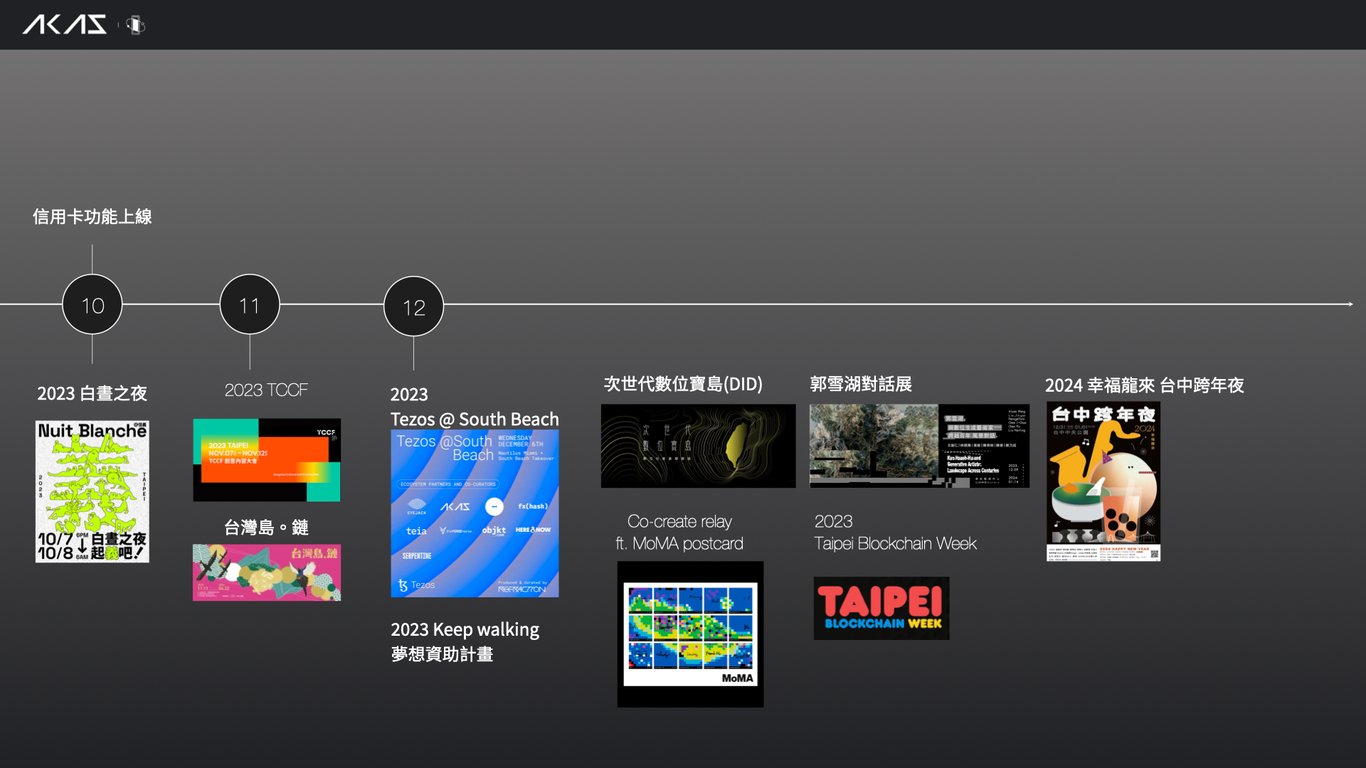Click the objkt logo in the Tezos poster
Viewport: 1366px width, 768px height.
494,530
